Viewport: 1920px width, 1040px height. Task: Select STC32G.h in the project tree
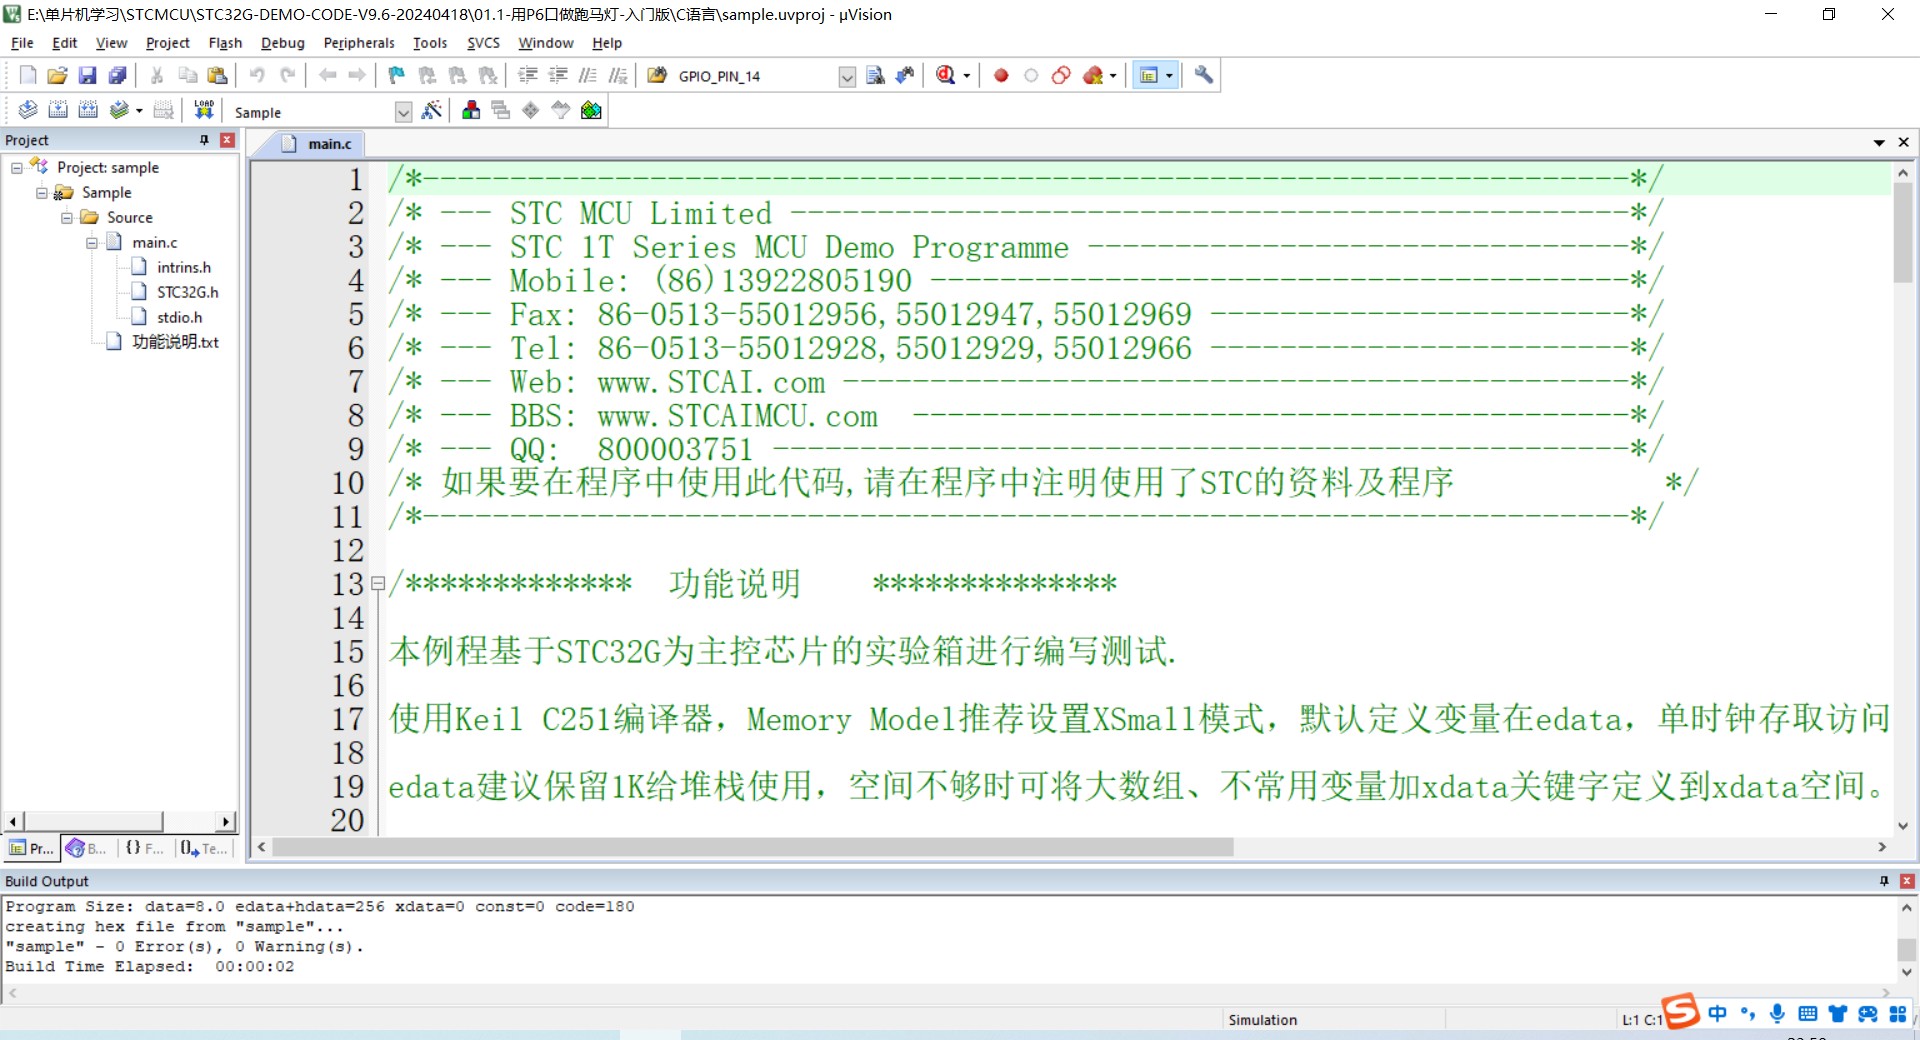click(x=187, y=292)
